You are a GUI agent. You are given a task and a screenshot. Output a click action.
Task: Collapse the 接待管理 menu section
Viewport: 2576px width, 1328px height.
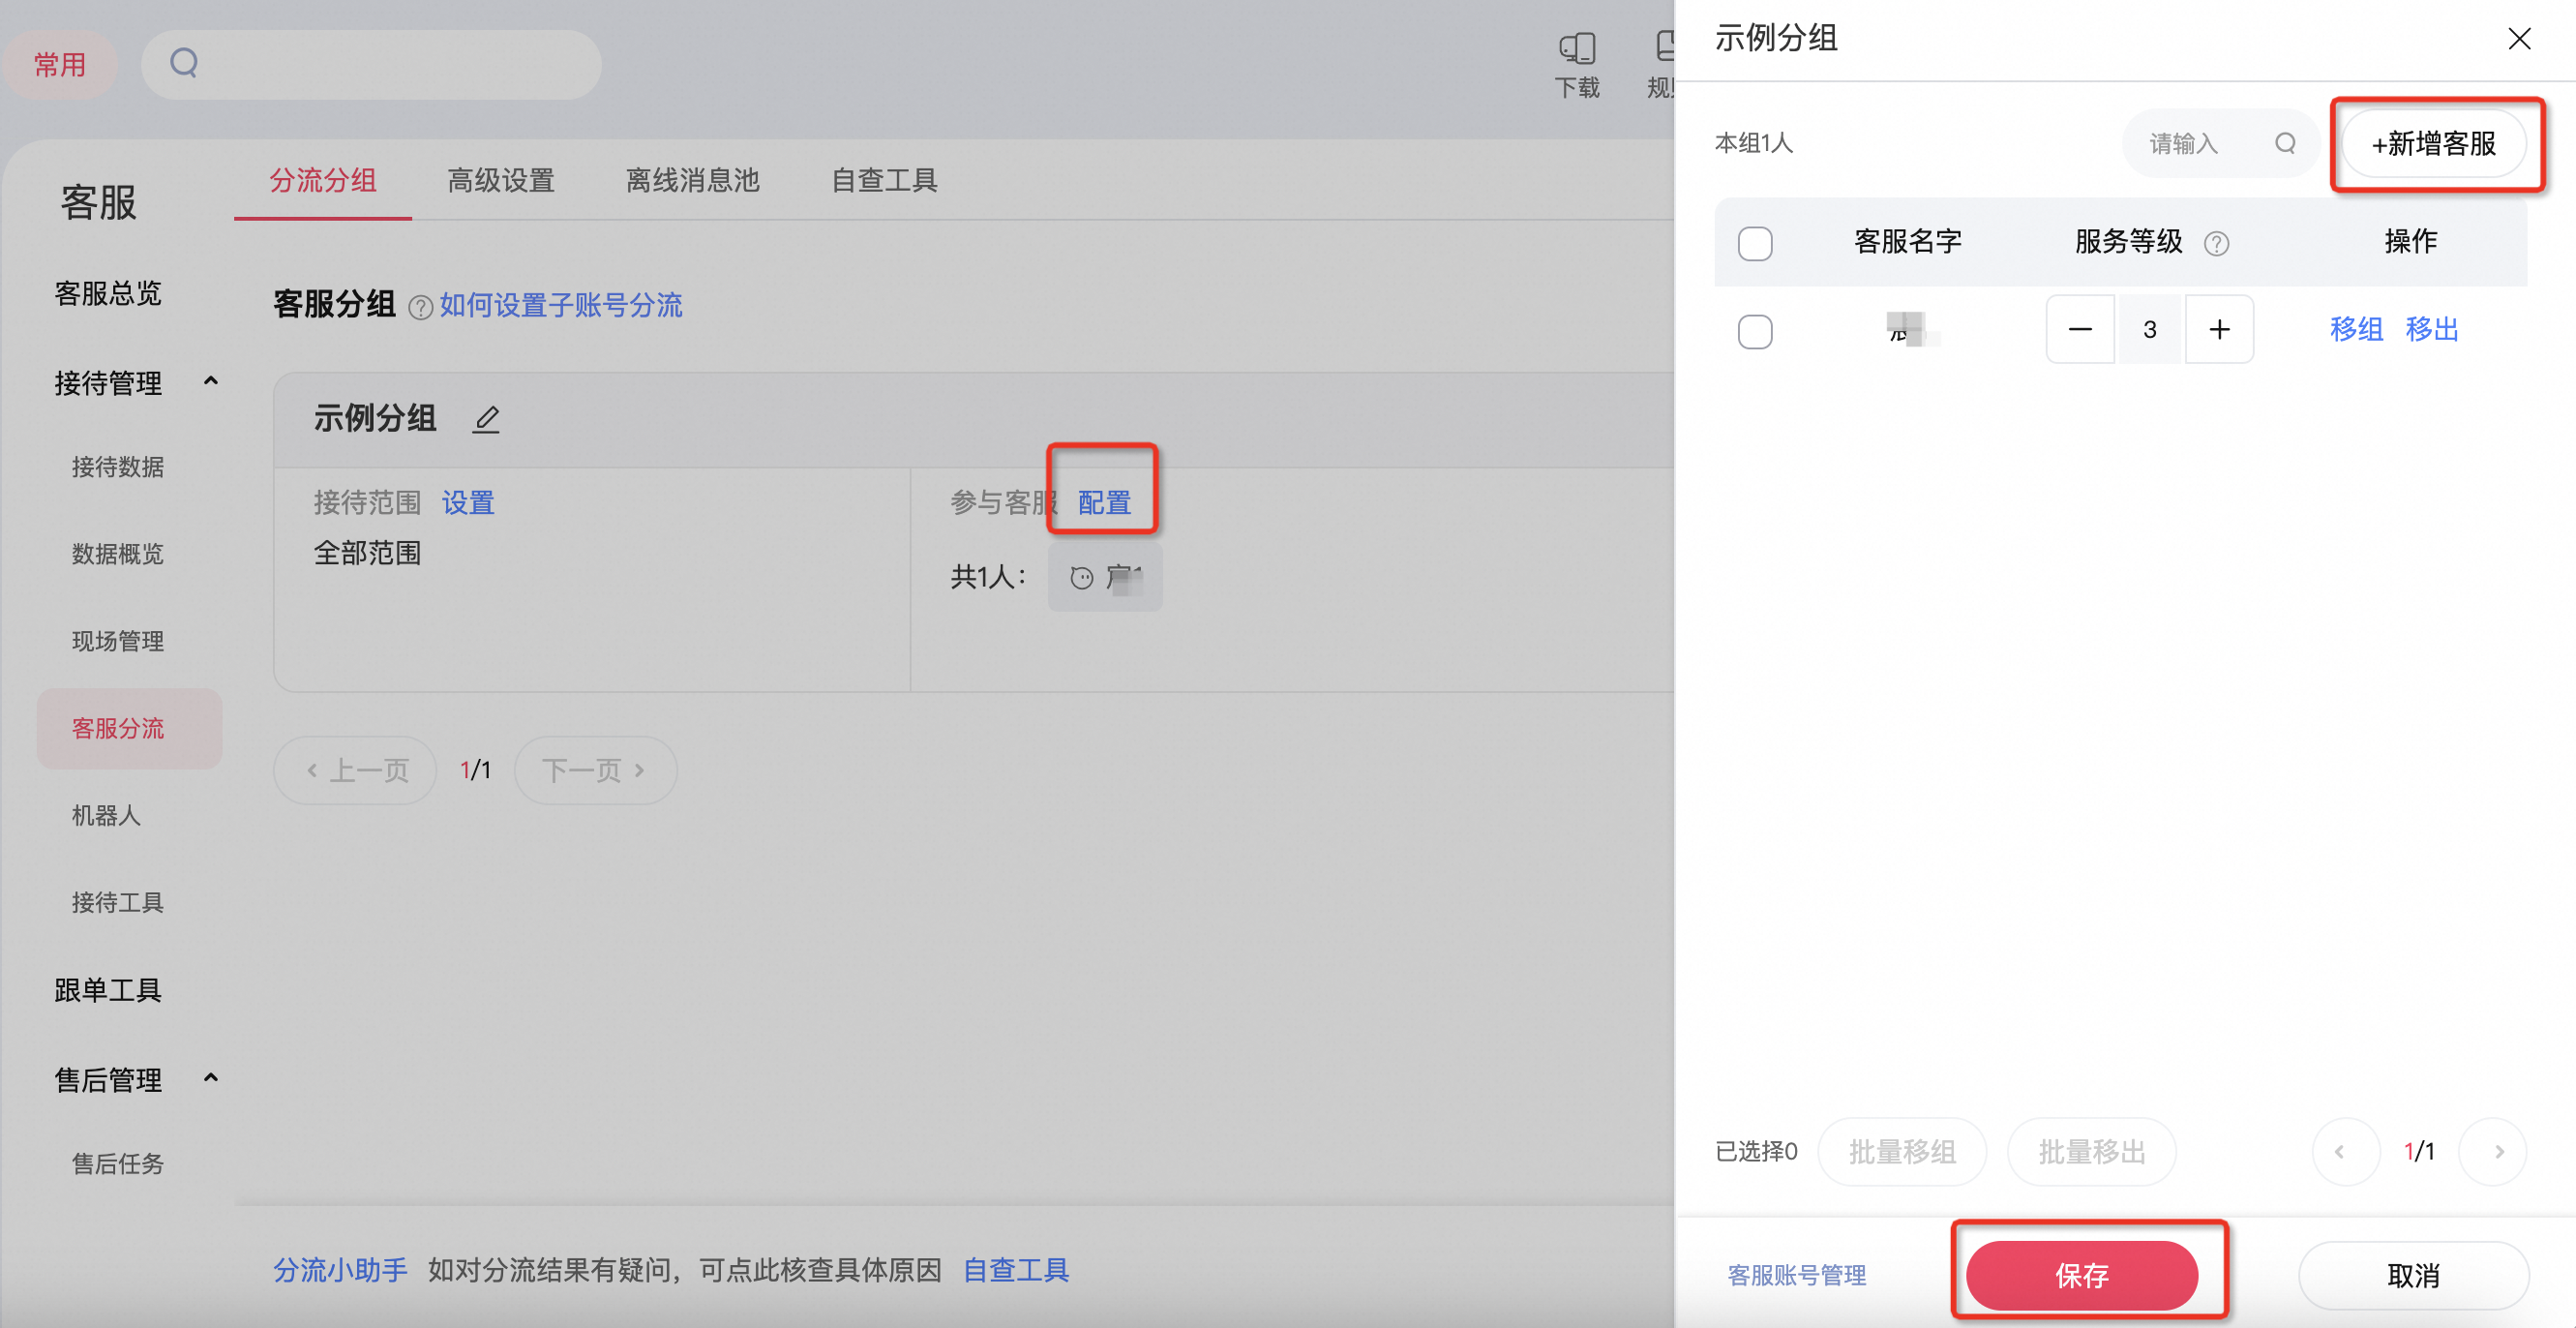[x=211, y=381]
